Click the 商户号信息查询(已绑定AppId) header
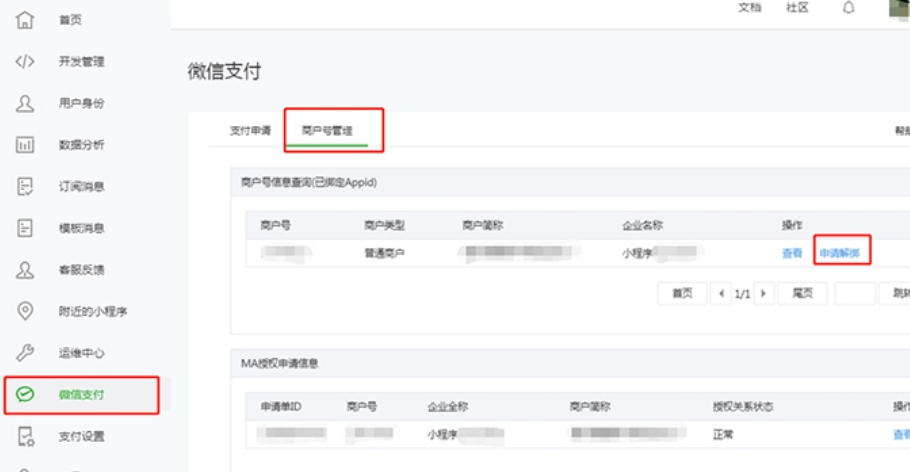The width and height of the screenshot is (910, 472). click(x=309, y=182)
